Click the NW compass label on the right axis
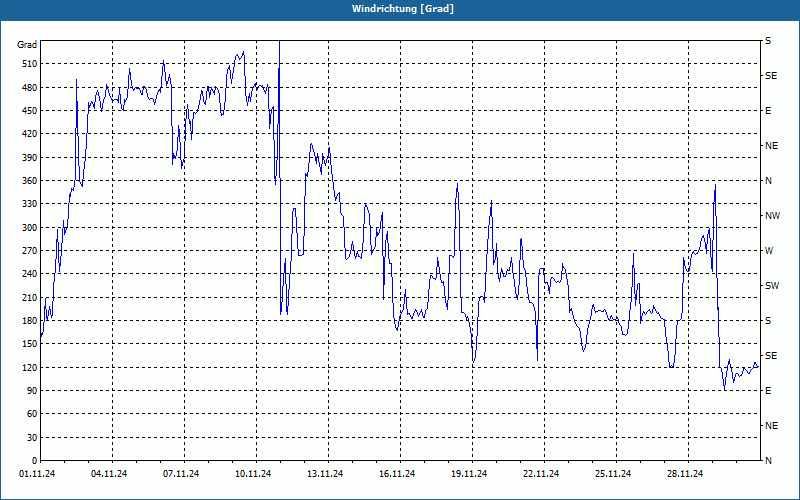The width and height of the screenshot is (800, 500). [772, 216]
